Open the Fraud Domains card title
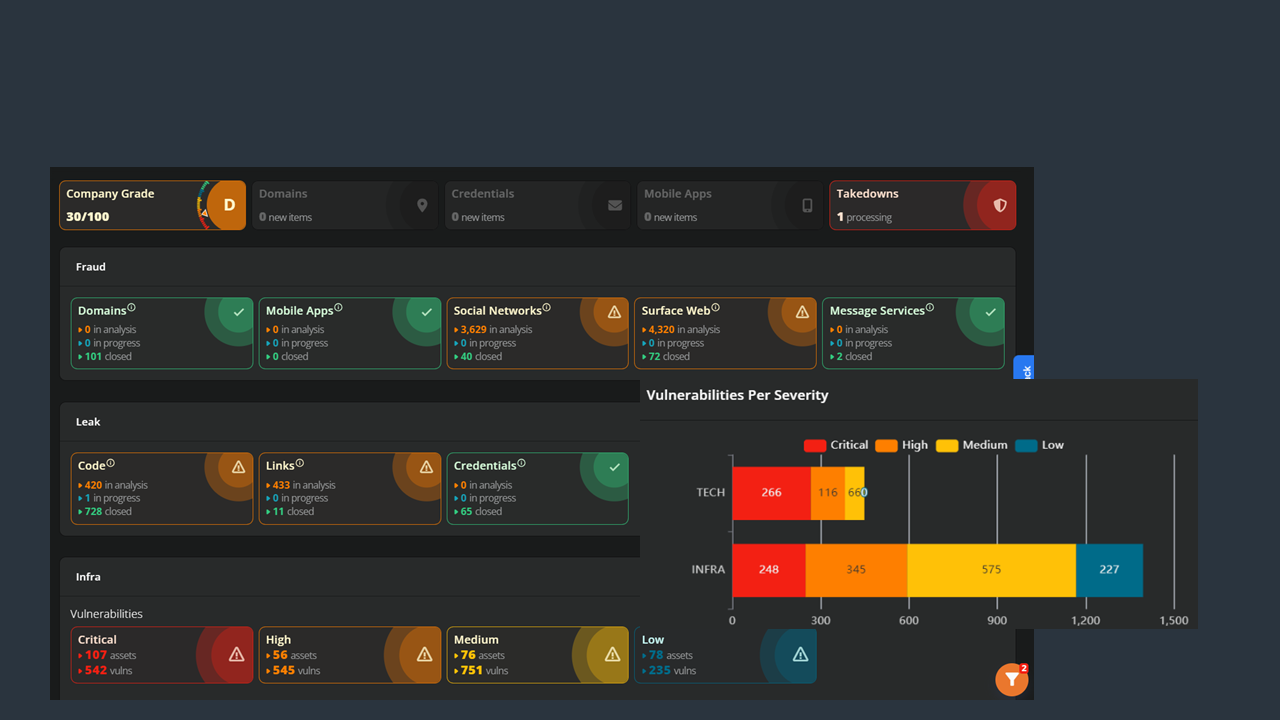 point(102,311)
